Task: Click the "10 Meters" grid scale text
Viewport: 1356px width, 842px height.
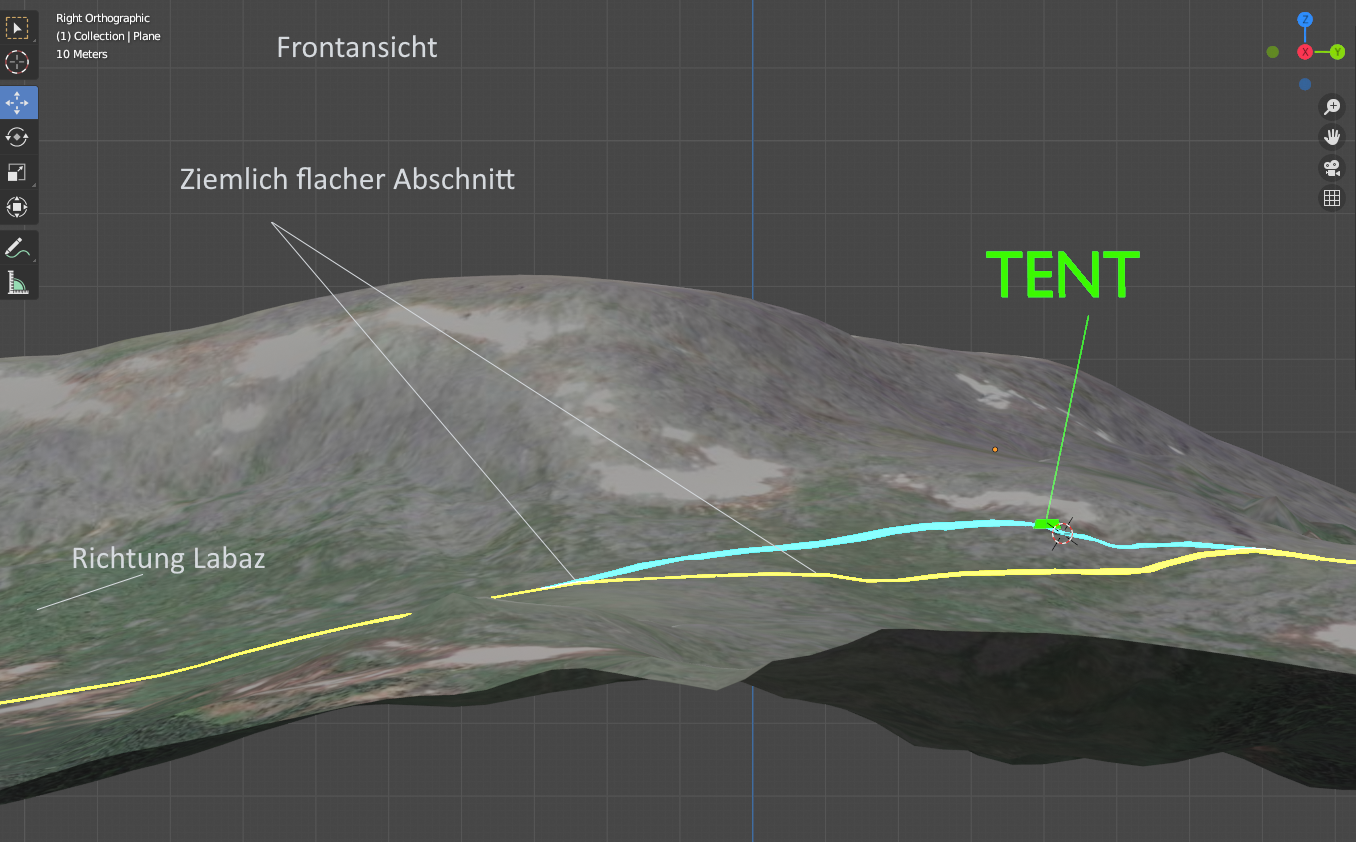Action: (x=82, y=54)
